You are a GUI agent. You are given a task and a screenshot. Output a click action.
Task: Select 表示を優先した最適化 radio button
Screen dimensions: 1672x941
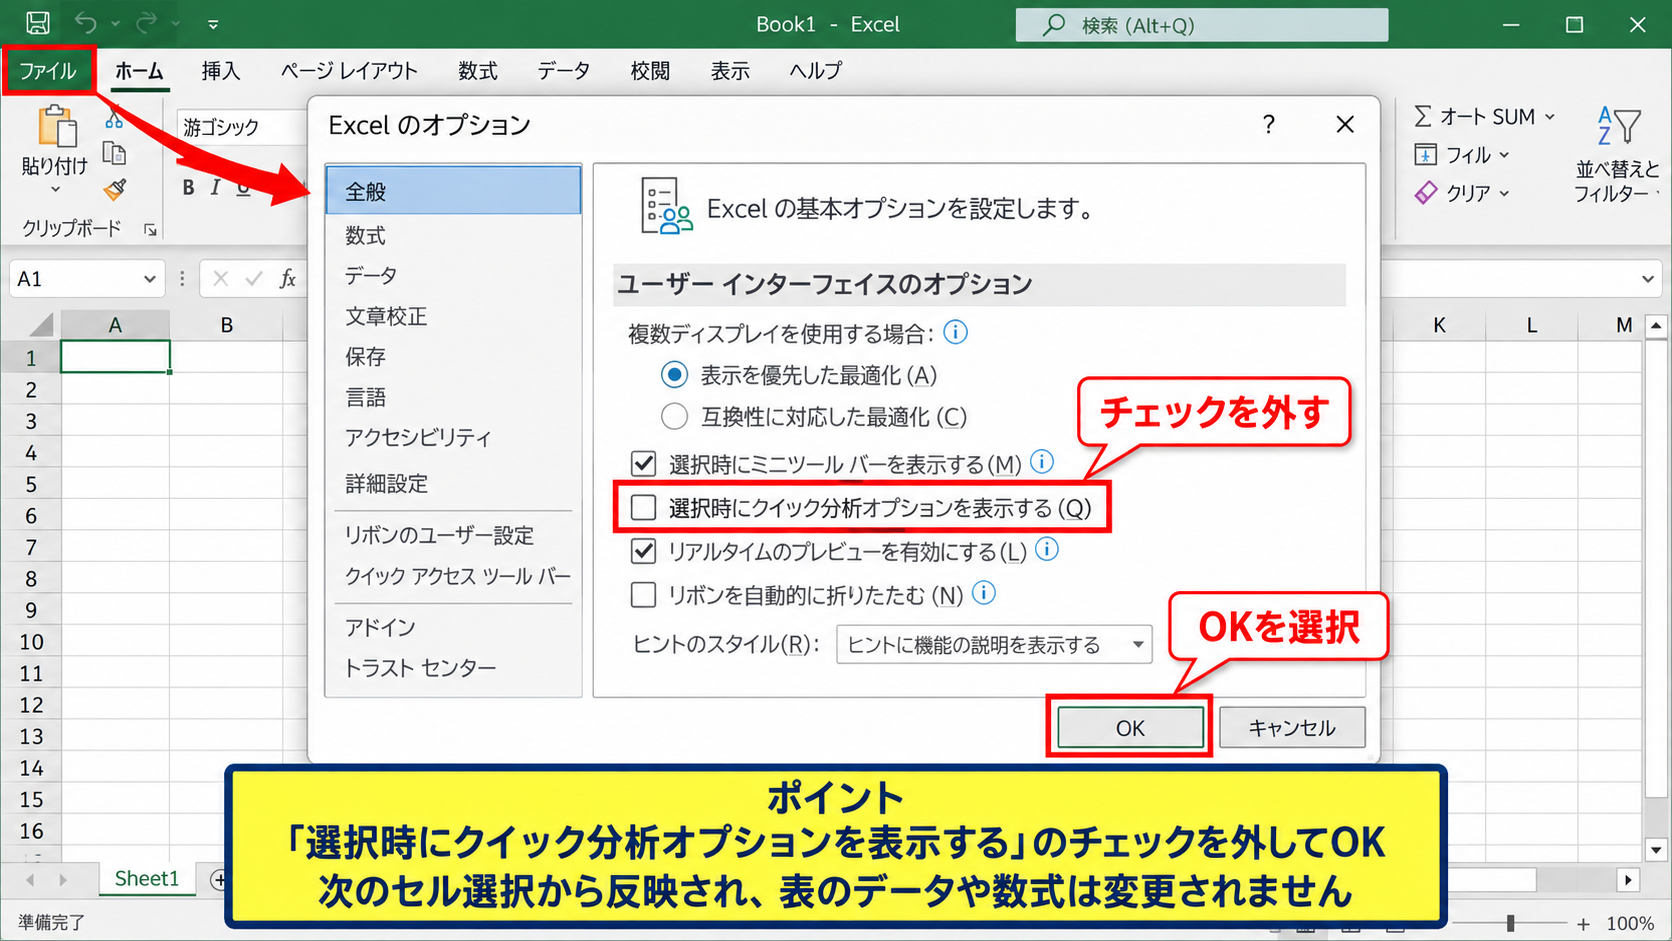pyautogui.click(x=675, y=375)
